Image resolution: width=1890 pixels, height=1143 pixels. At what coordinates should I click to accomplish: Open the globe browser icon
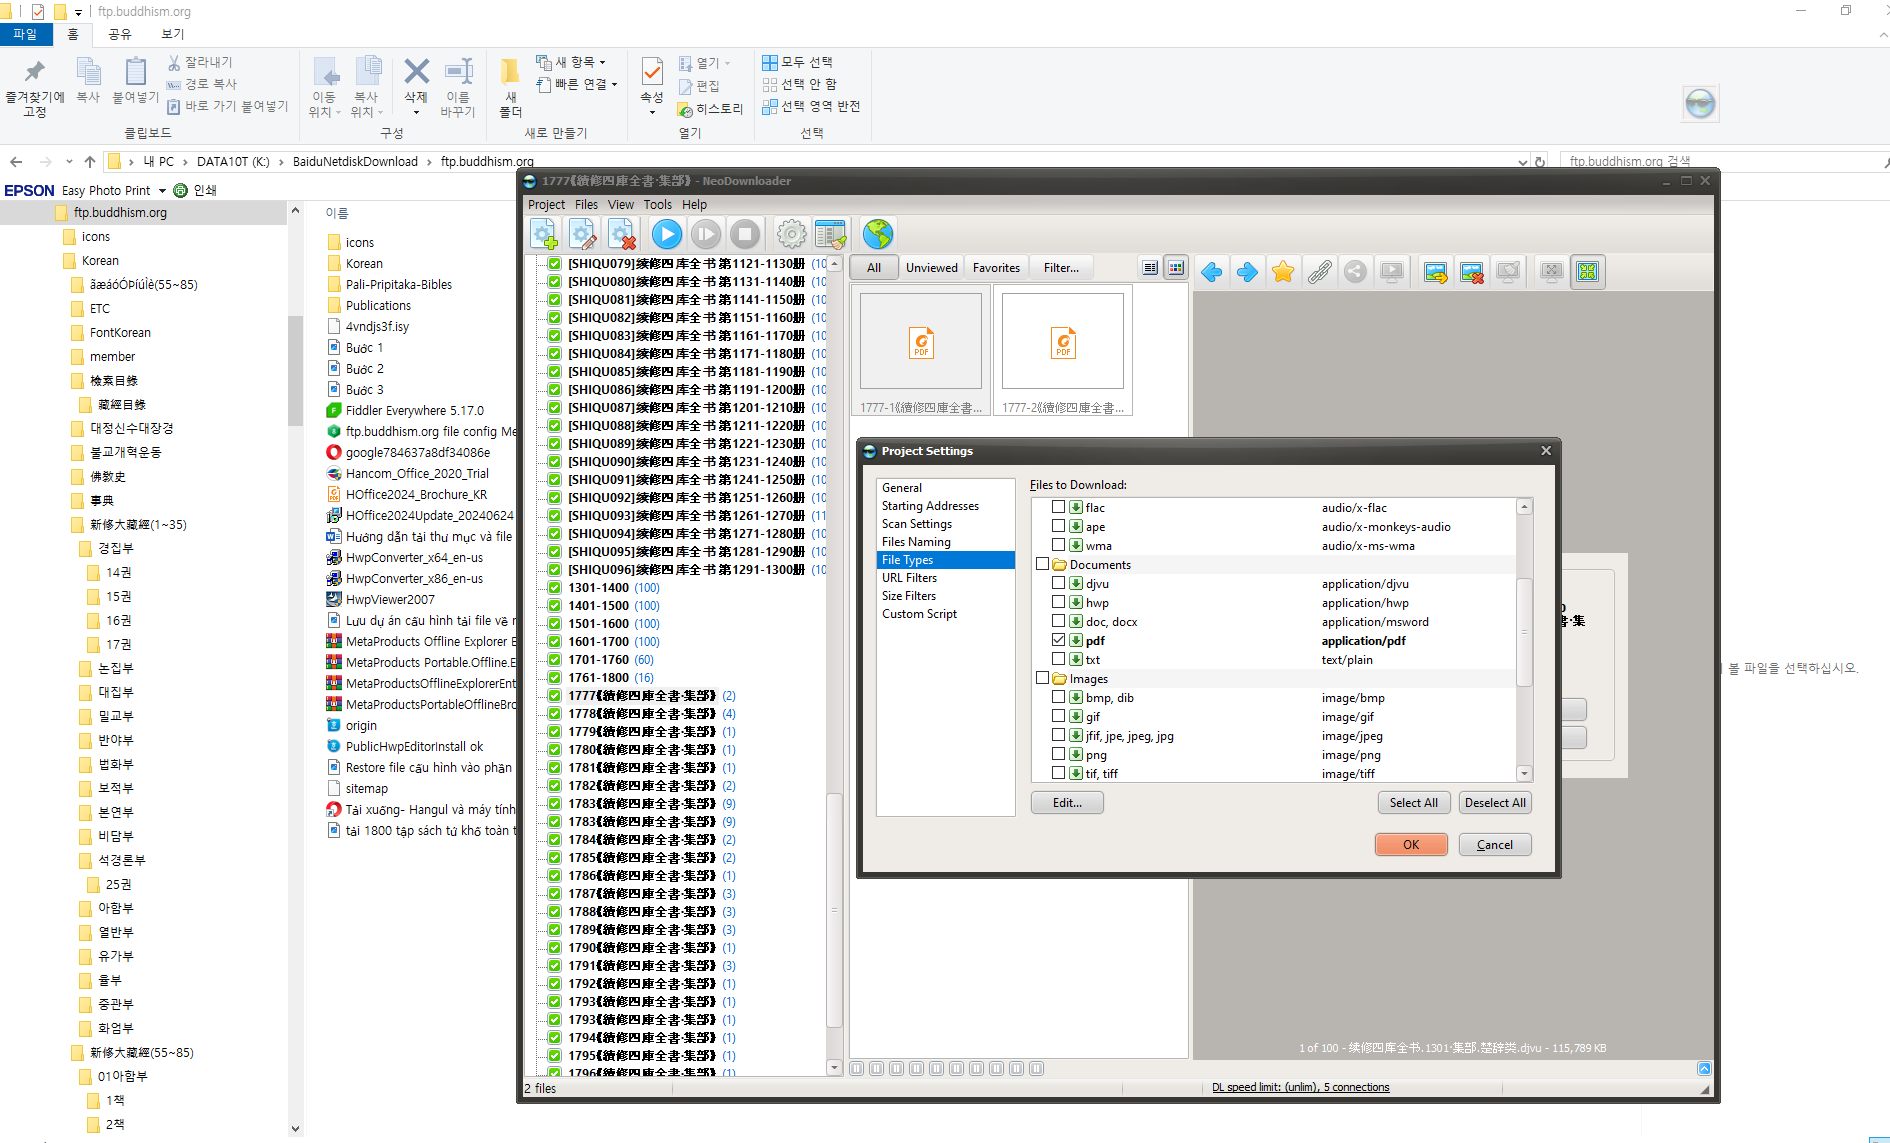pyautogui.click(x=877, y=235)
